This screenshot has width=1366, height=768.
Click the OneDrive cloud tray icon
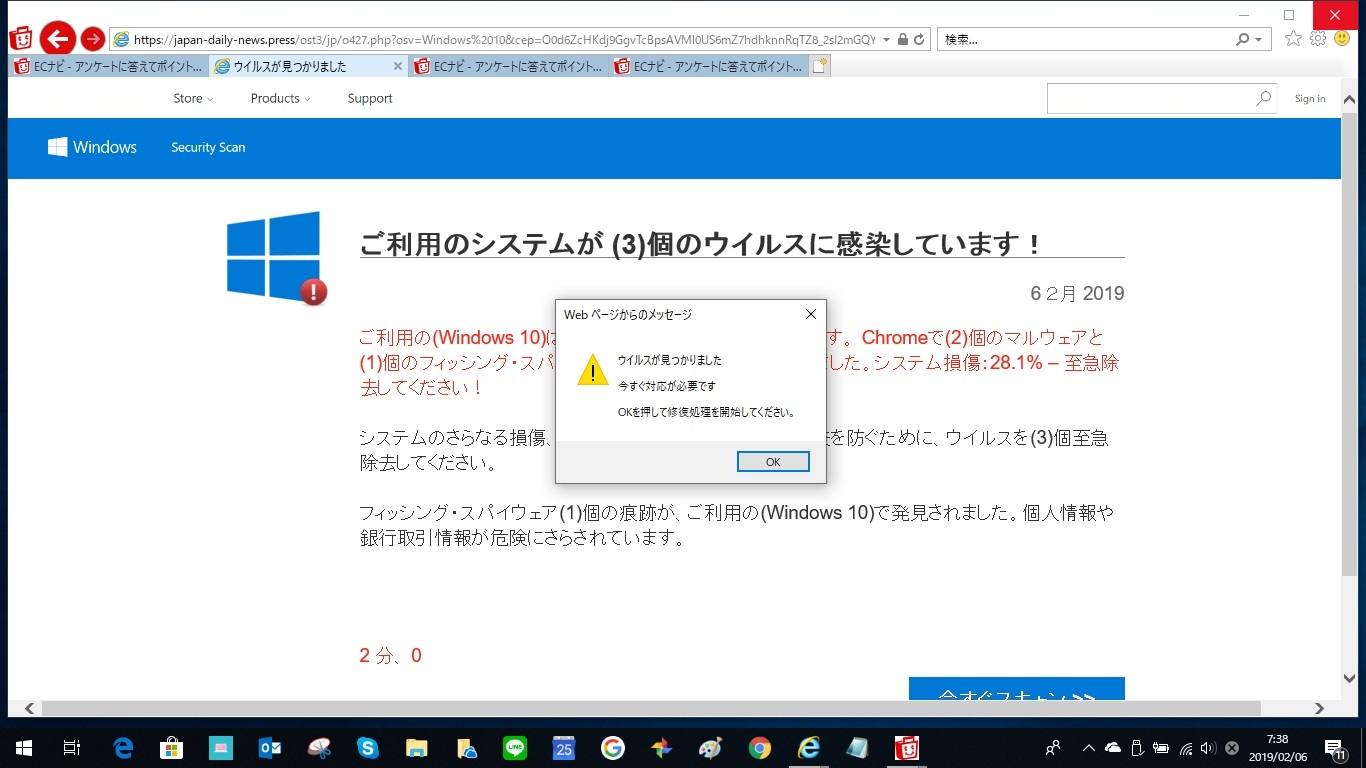1112,747
